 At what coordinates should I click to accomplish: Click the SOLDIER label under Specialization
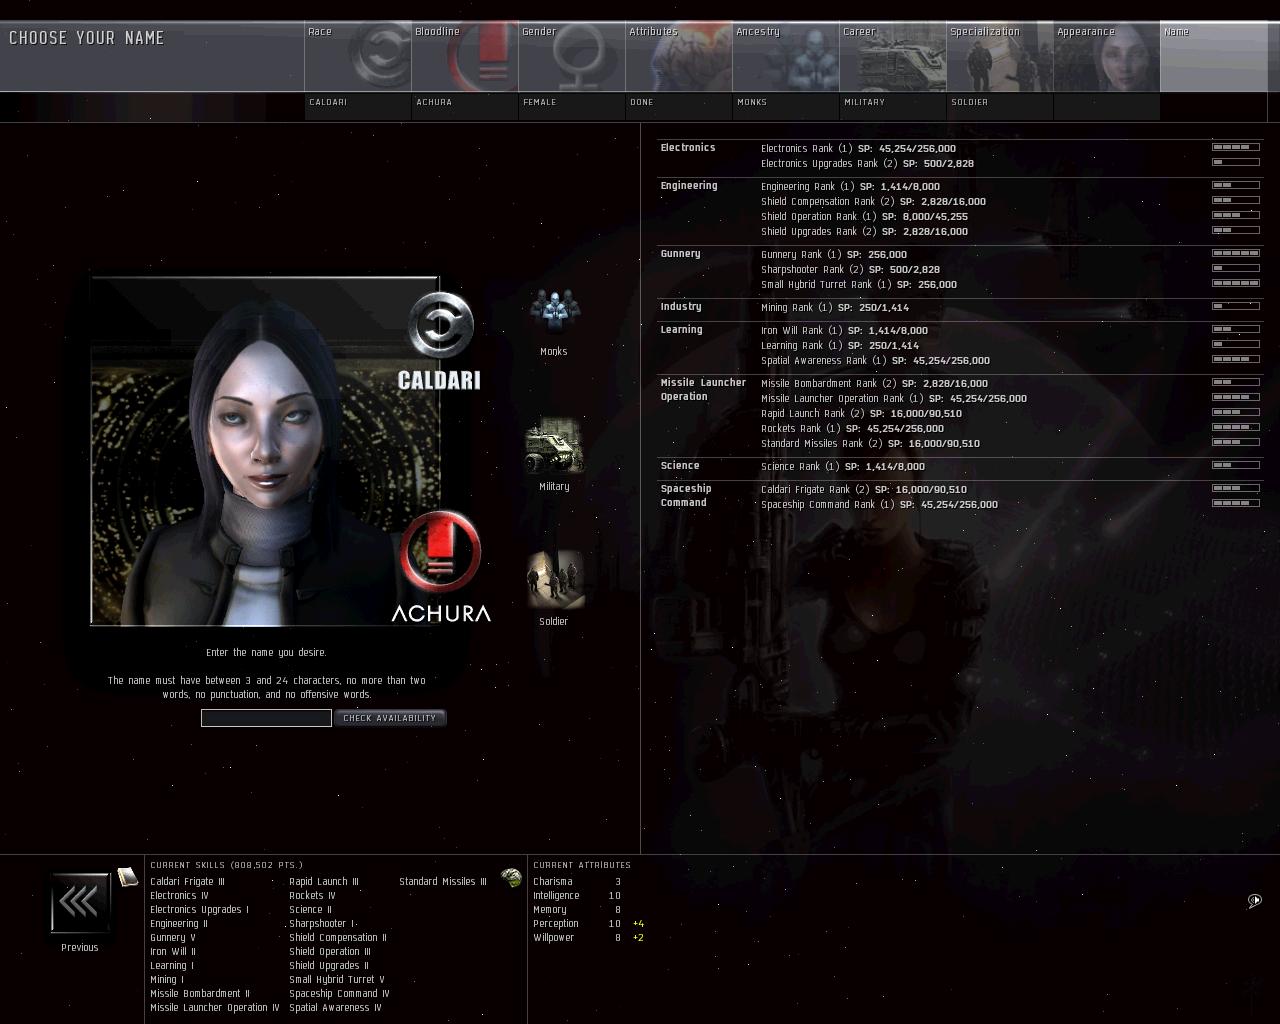tap(970, 102)
